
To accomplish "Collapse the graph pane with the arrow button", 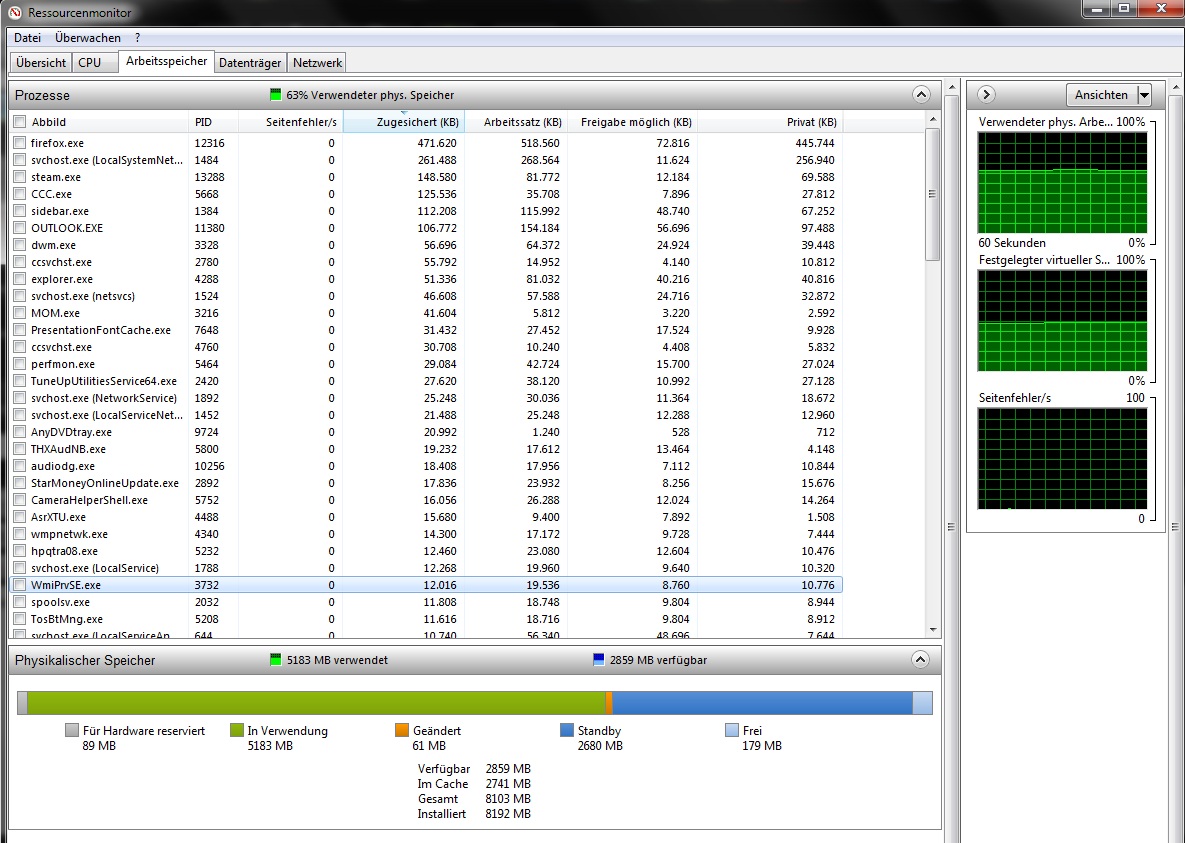I will pyautogui.click(x=985, y=95).
